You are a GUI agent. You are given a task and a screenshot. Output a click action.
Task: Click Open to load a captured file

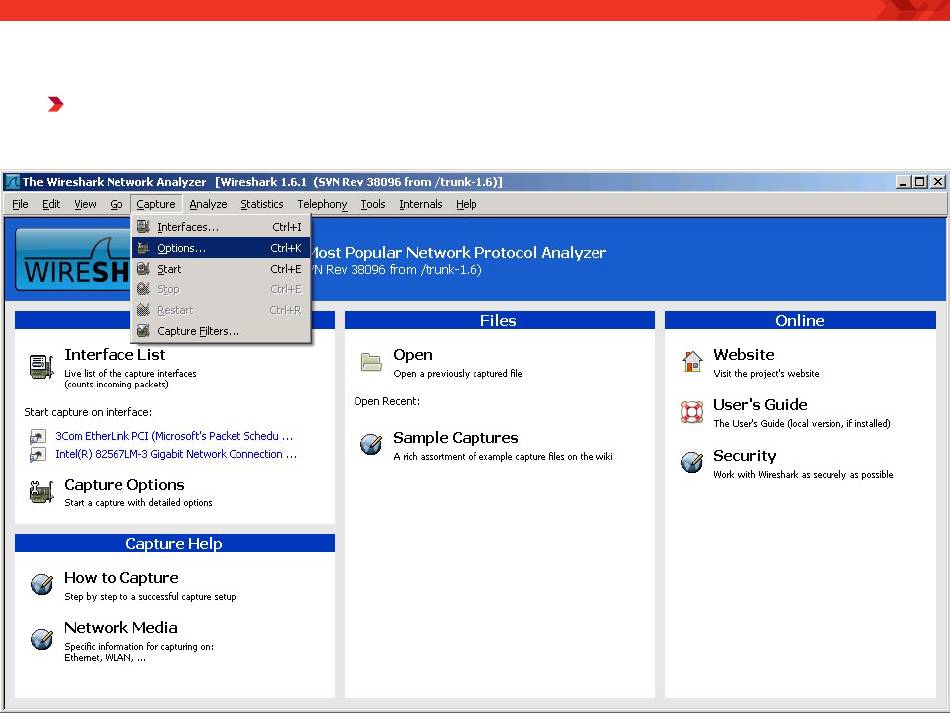(413, 354)
